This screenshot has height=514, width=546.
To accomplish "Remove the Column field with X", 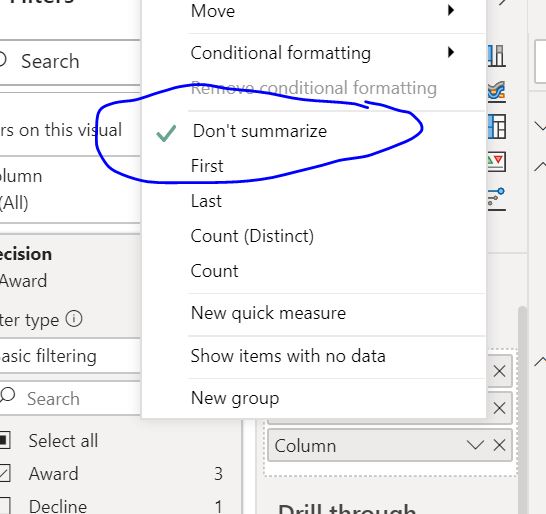I will [x=499, y=445].
